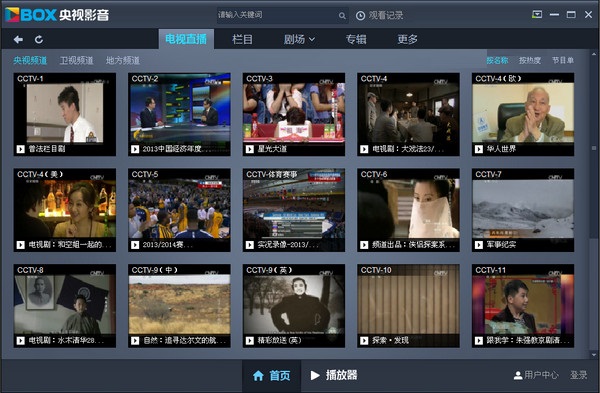Sort channels by name 按名称
The height and width of the screenshot is (393, 600).
tap(497, 60)
